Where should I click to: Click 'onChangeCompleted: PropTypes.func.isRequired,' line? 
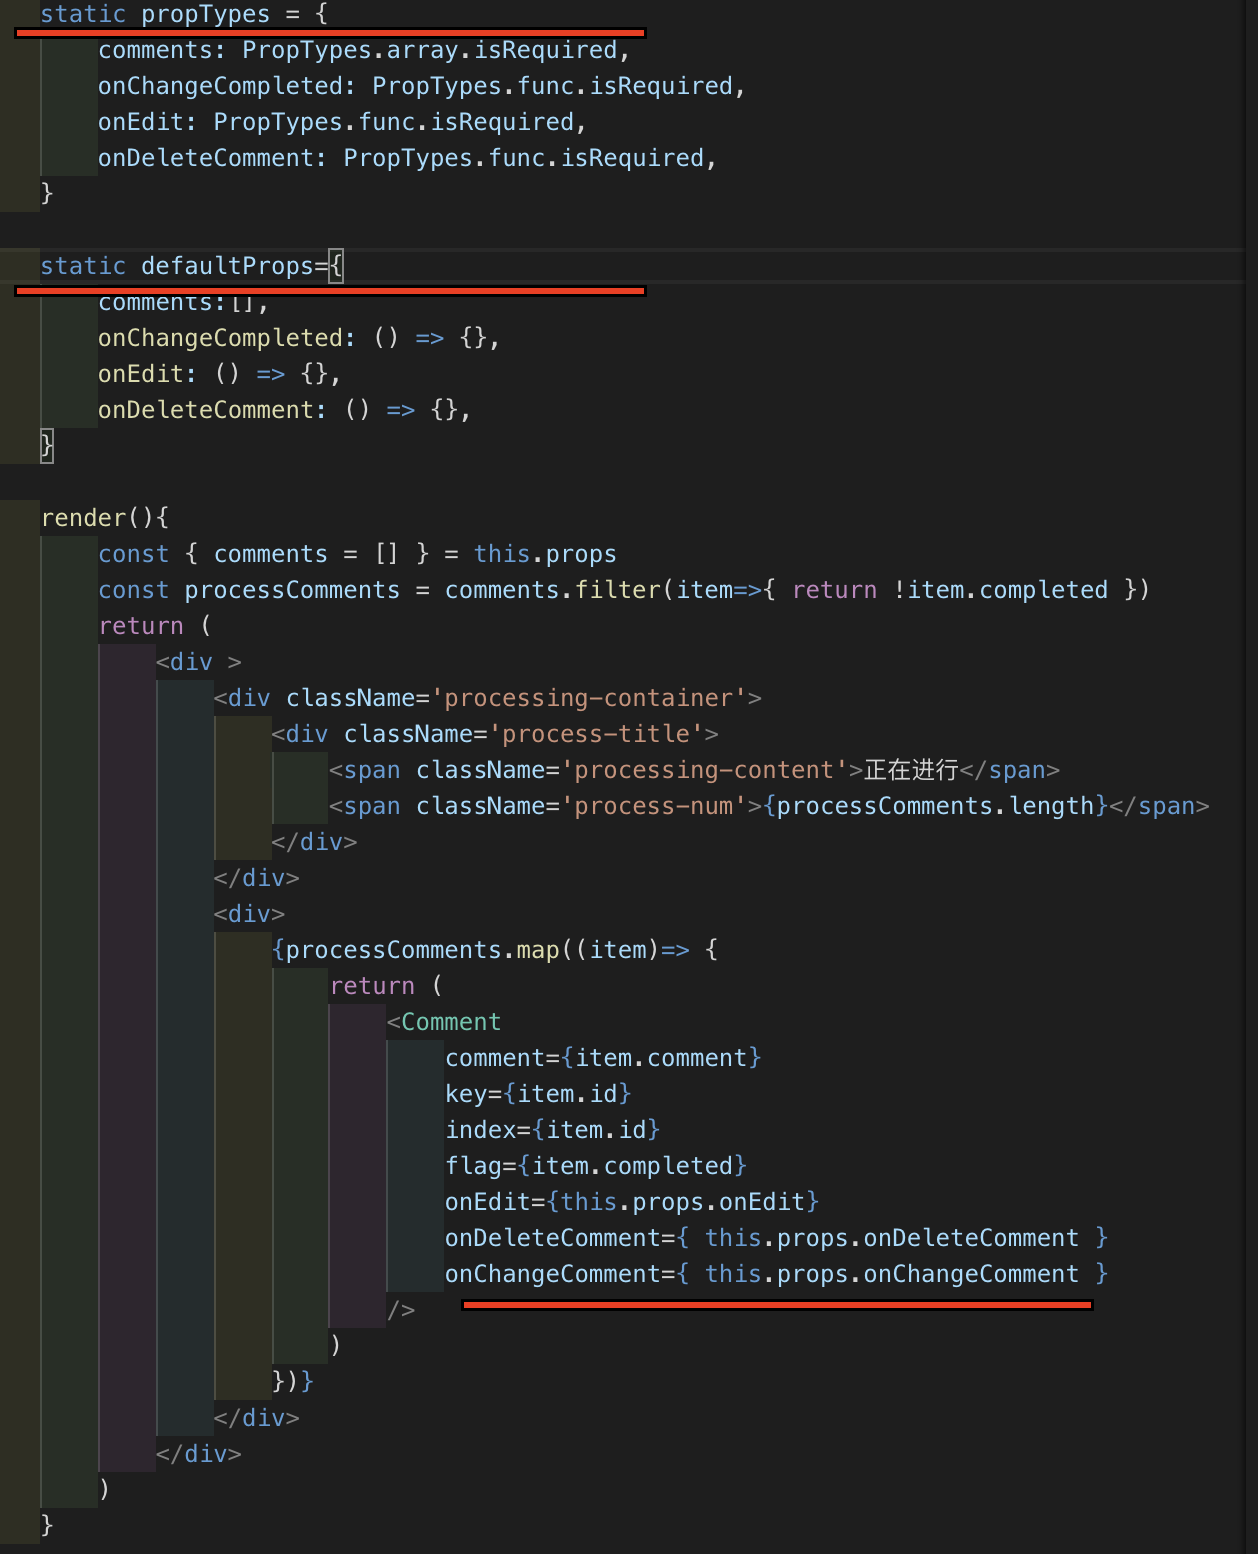pyautogui.click(x=422, y=86)
